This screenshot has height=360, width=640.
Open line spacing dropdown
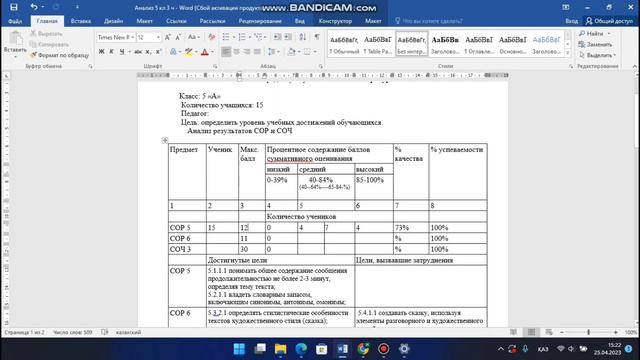tap(273, 52)
